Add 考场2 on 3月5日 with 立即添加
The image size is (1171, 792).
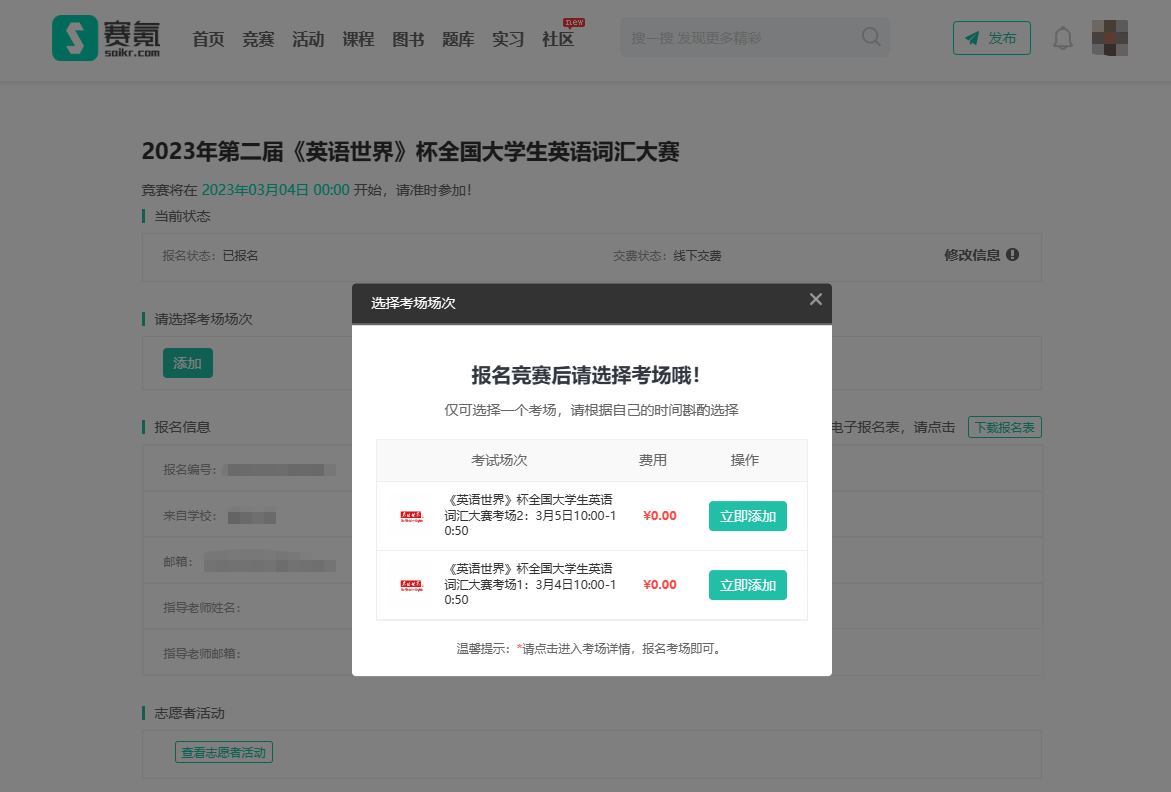[x=747, y=516]
